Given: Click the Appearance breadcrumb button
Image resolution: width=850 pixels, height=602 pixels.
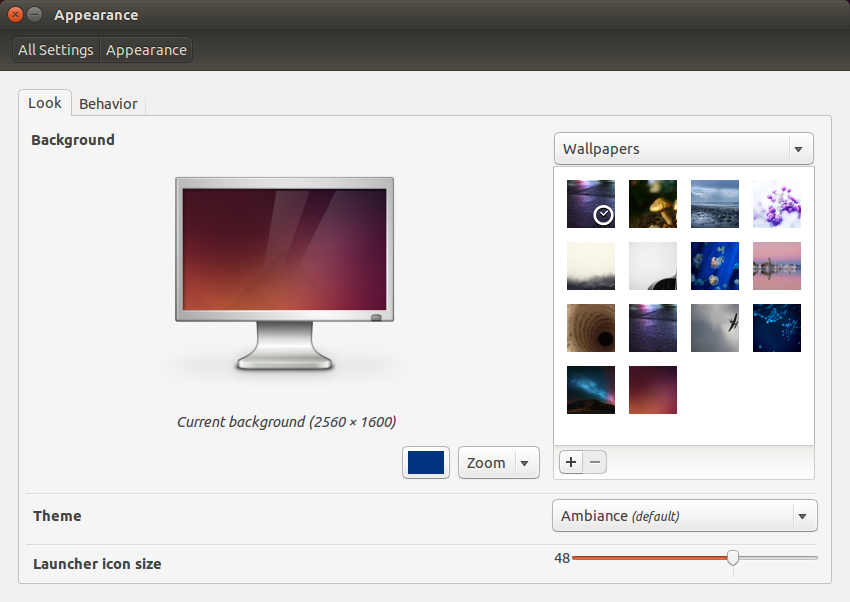Looking at the screenshot, I should point(146,50).
